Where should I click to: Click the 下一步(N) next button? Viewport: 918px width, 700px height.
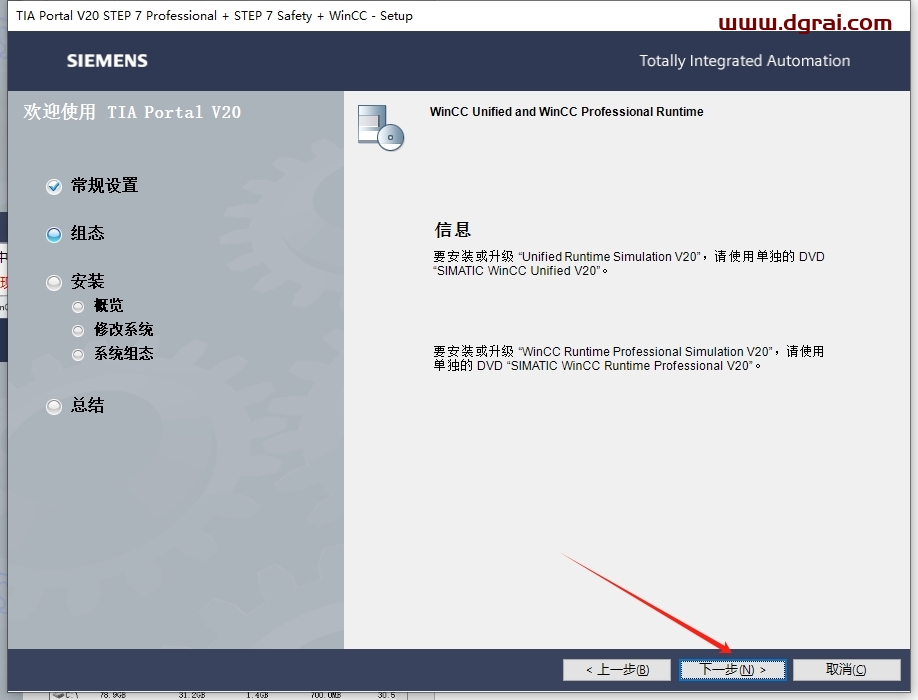[732, 670]
